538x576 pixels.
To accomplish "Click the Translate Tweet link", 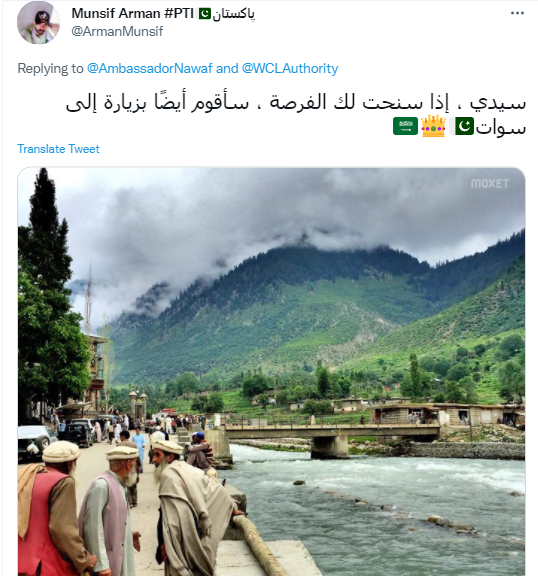I will click(x=58, y=149).
